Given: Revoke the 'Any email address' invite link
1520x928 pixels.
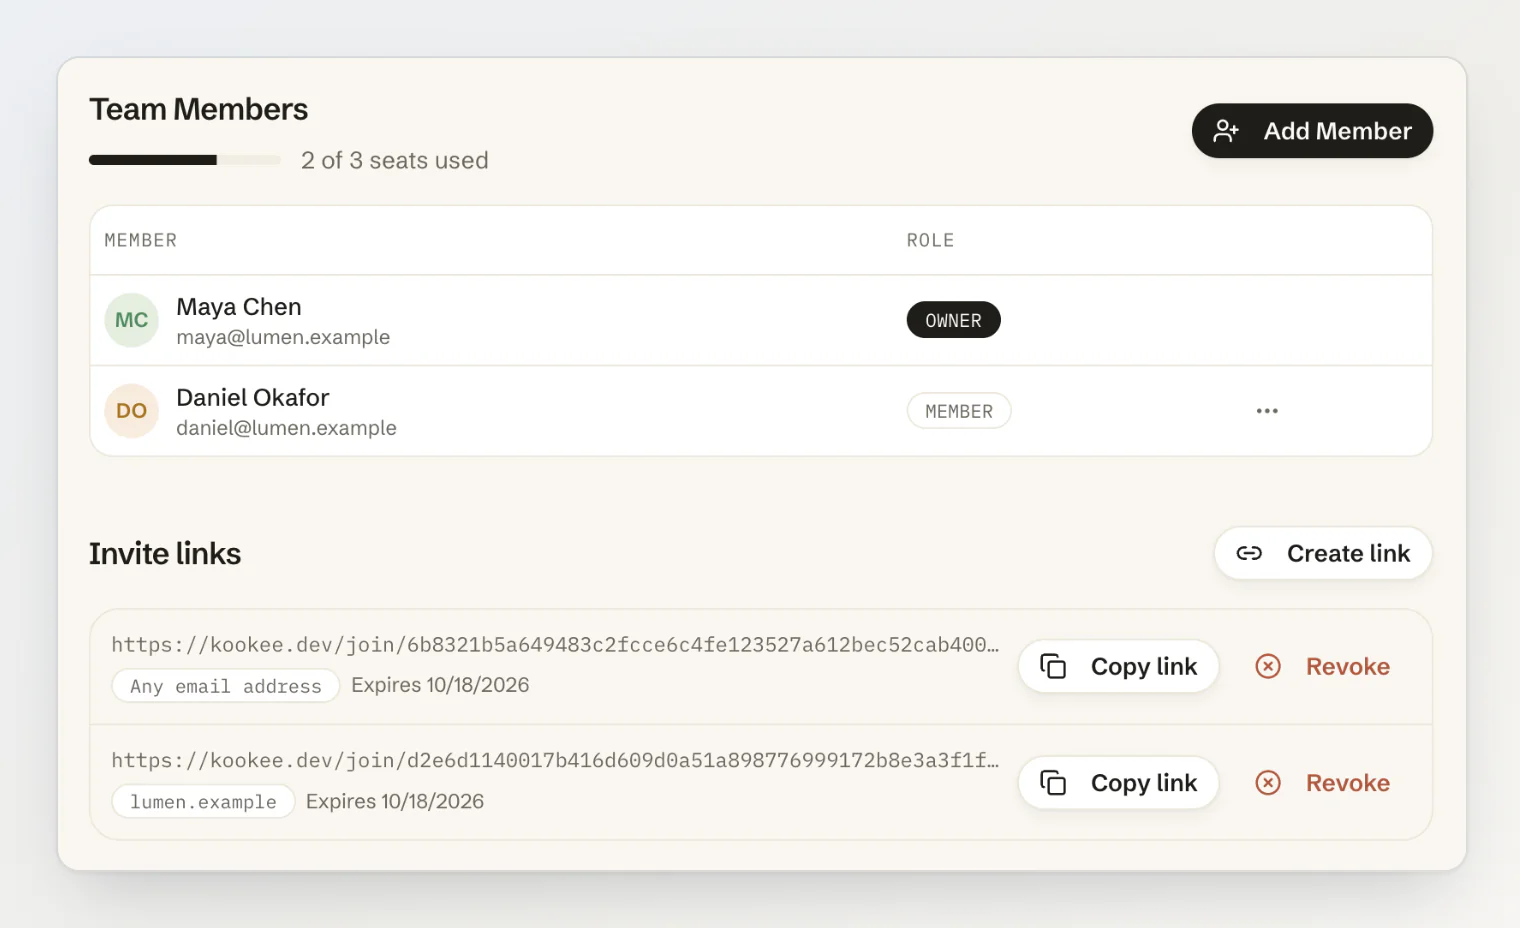Looking at the screenshot, I should tap(1322, 666).
